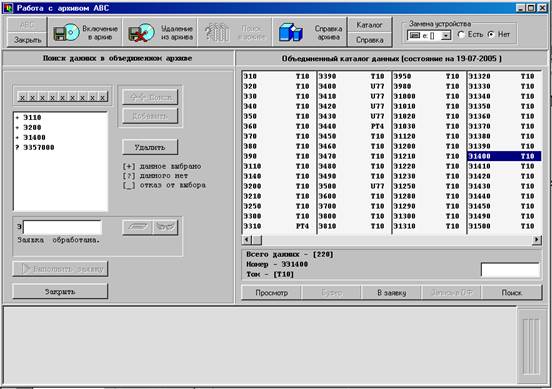Select catalog row Э310 PT4
This screenshot has height=389, width=552.
pyautogui.click(x=279, y=226)
